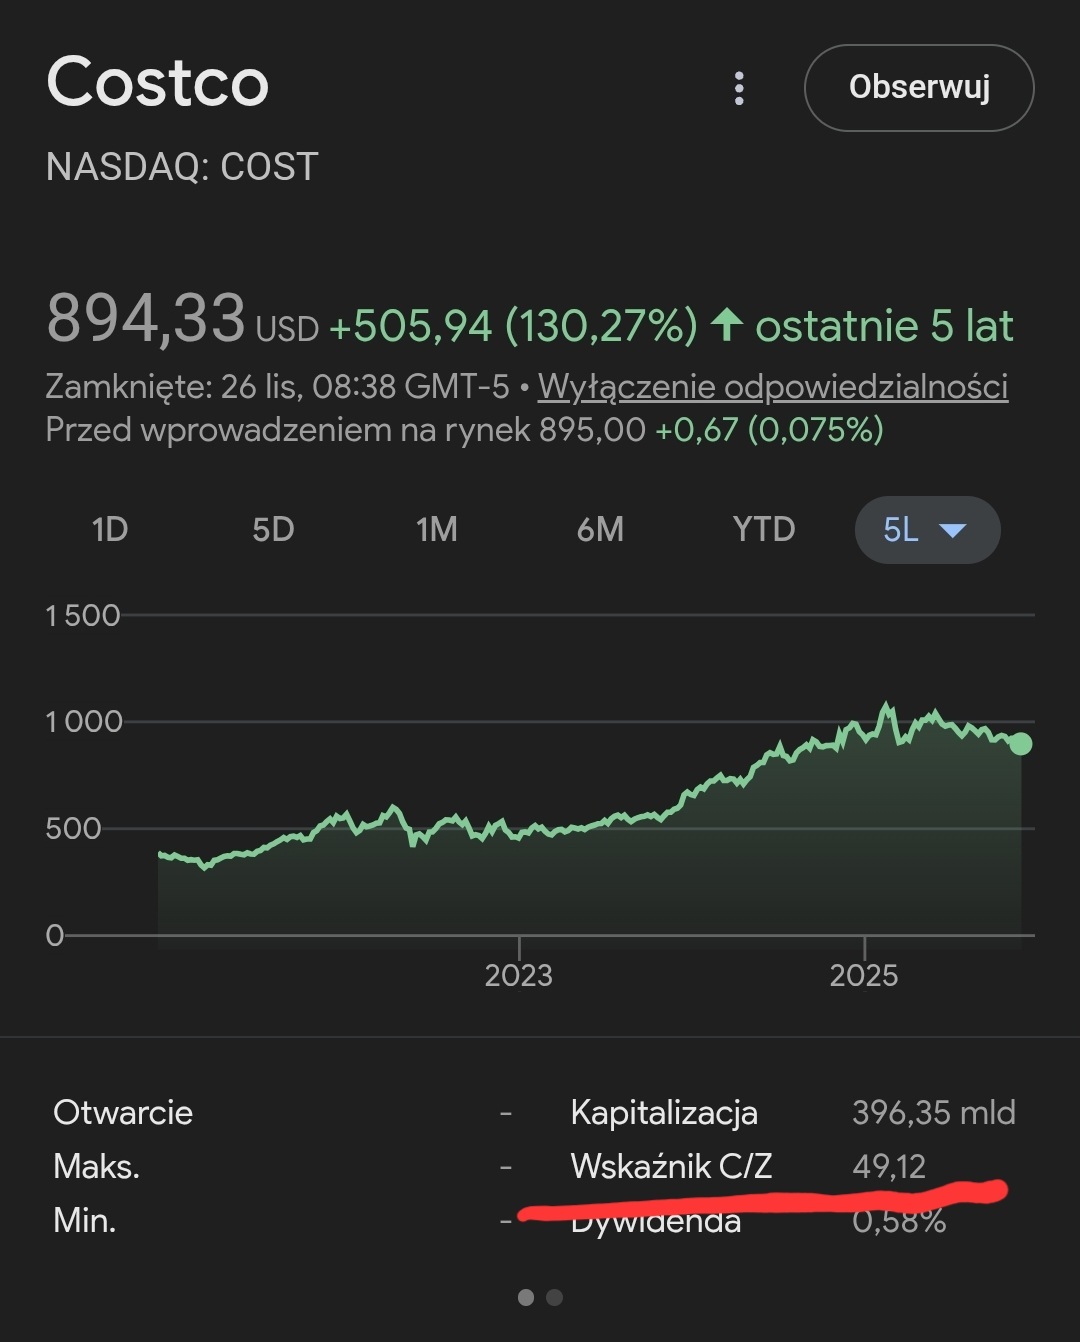The image size is (1080, 1342).
Task: Click the Obserwuj follow button
Action: click(x=918, y=88)
